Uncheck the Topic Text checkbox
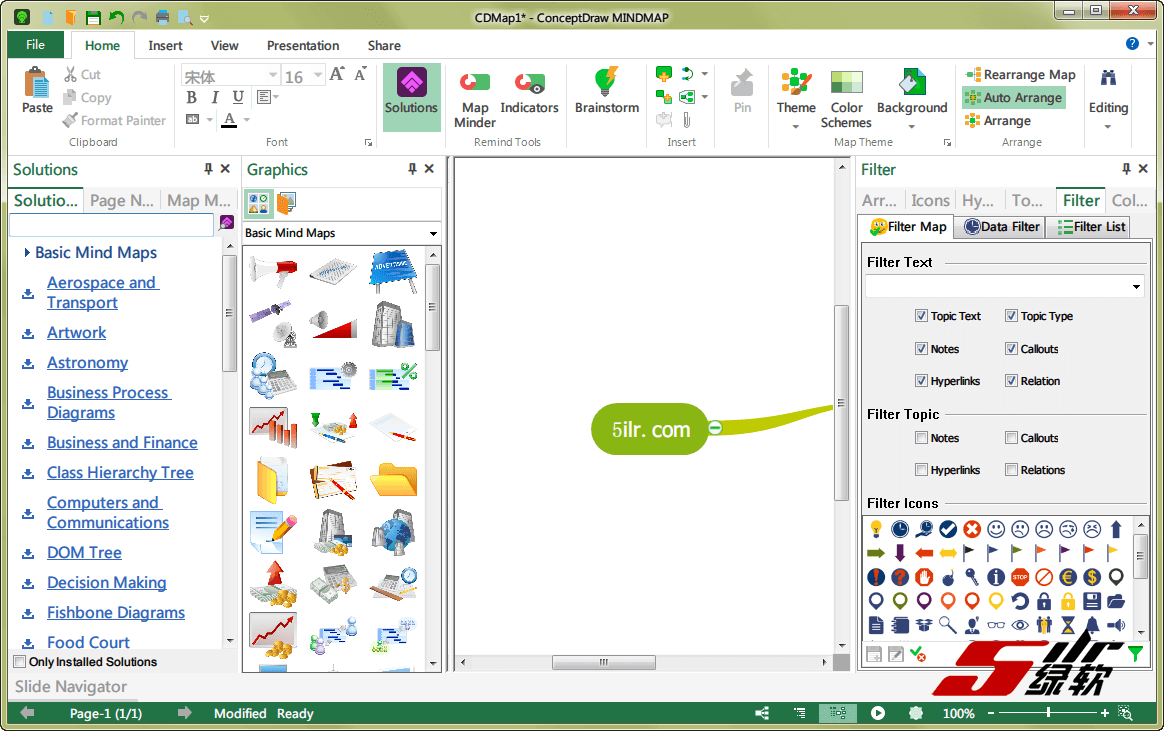1164x731 pixels. pos(921,316)
